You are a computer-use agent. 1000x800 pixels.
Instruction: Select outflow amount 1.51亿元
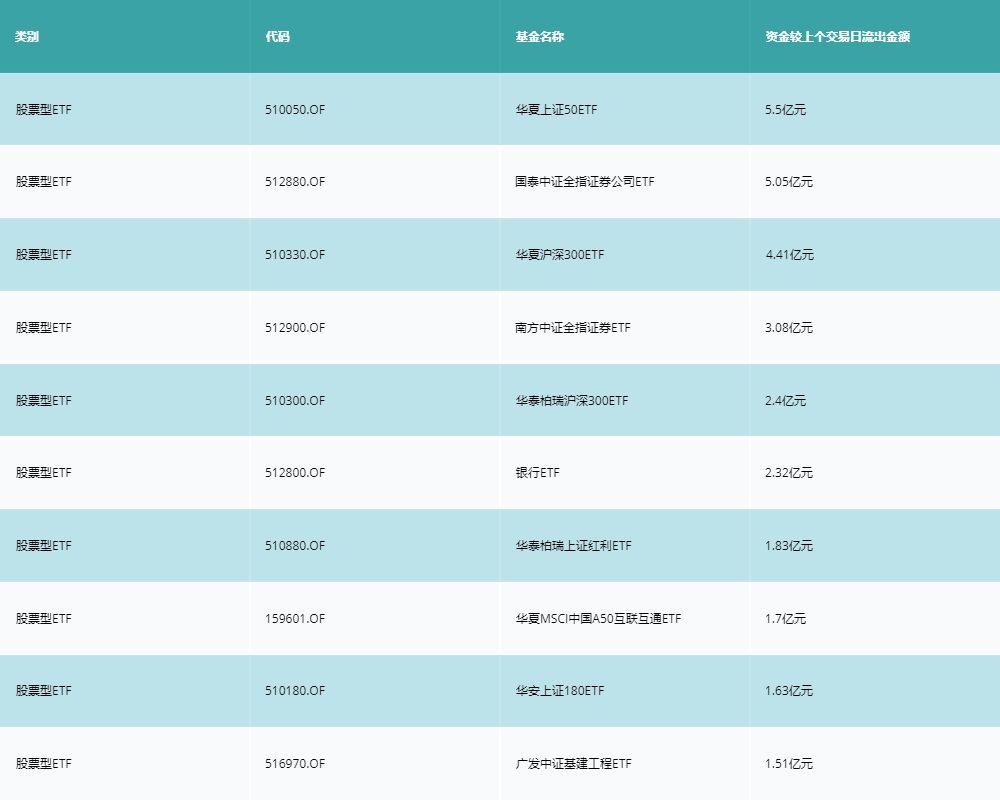point(789,763)
